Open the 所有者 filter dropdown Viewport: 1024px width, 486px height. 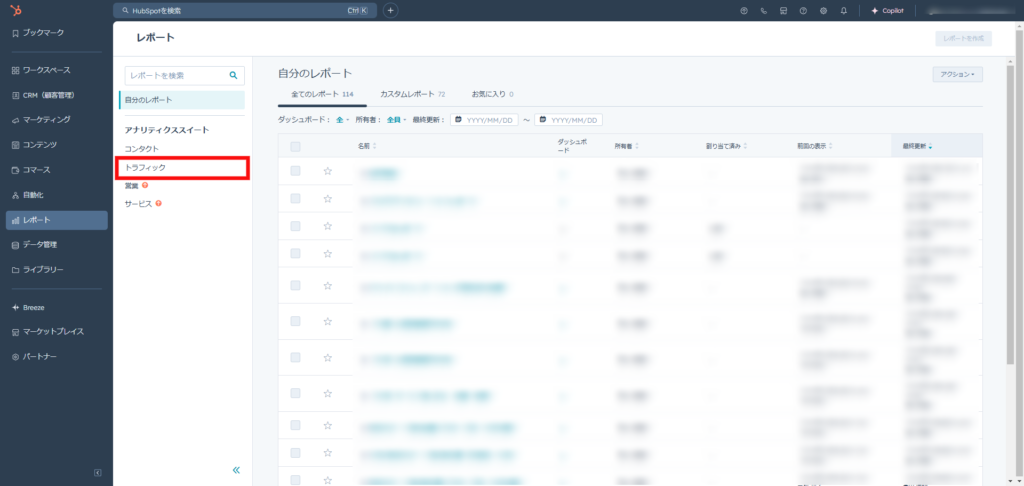[x=396, y=120]
